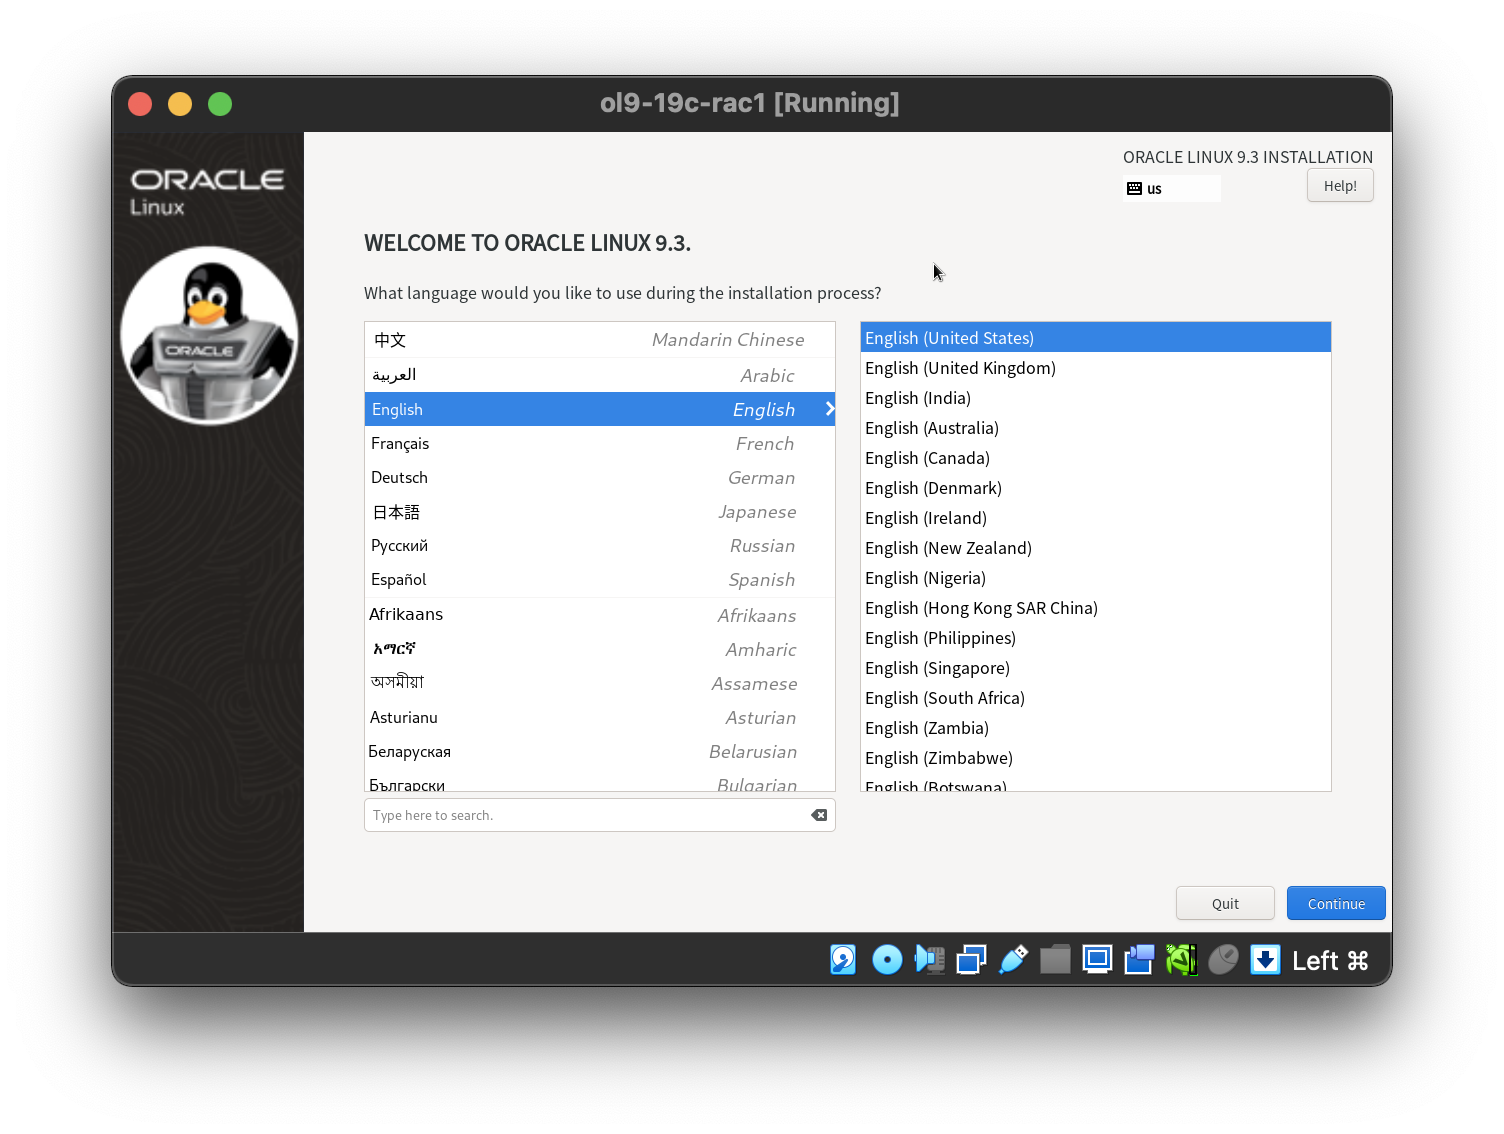Screen dimensions: 1504x1134
Task: Click the green turtle CPU status icon
Action: [x=1181, y=960]
